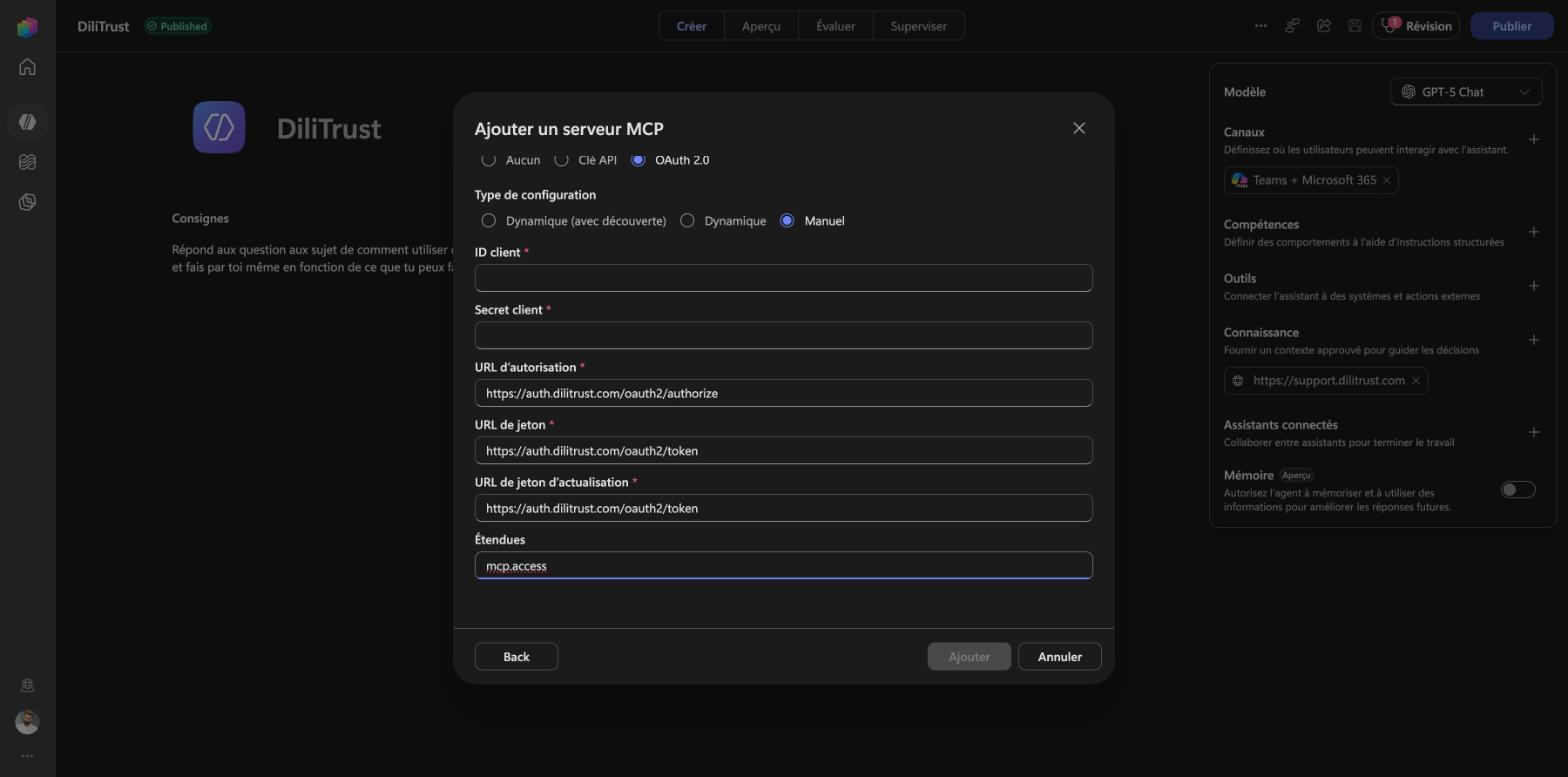Open the Tools icon in left sidebar
This screenshot has height=777, width=1568.
pyautogui.click(x=27, y=202)
